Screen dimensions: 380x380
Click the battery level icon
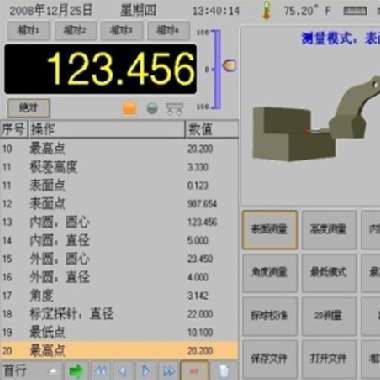point(355,11)
